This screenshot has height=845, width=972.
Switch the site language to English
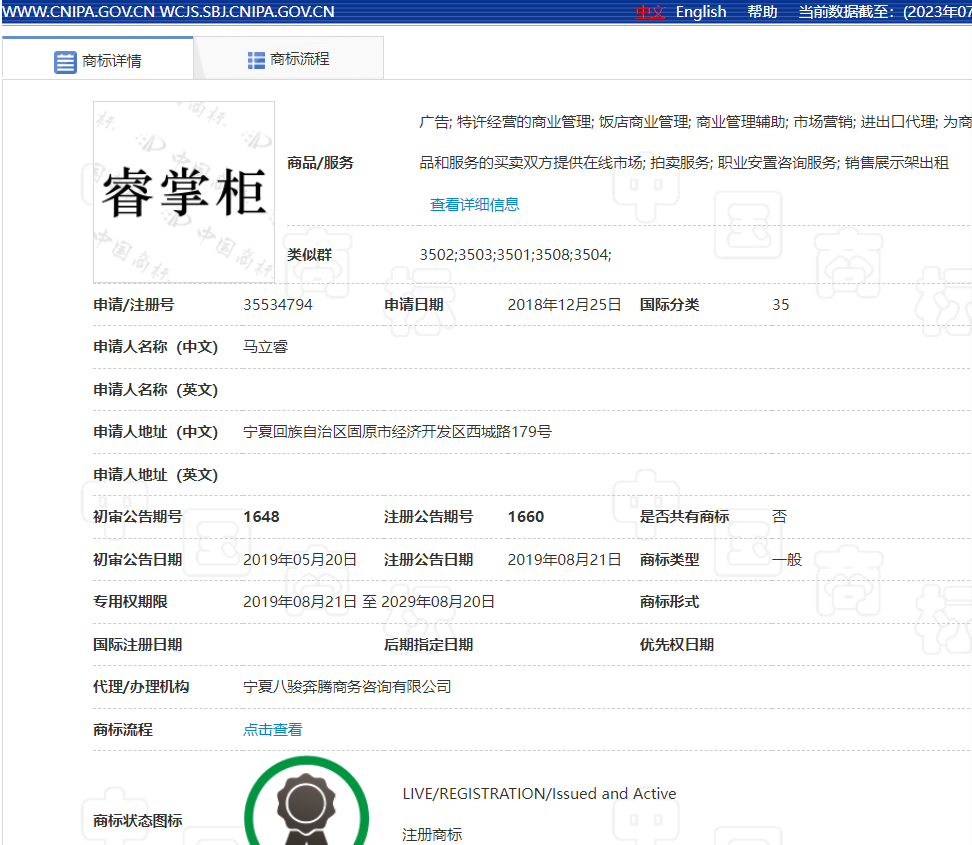coord(701,12)
